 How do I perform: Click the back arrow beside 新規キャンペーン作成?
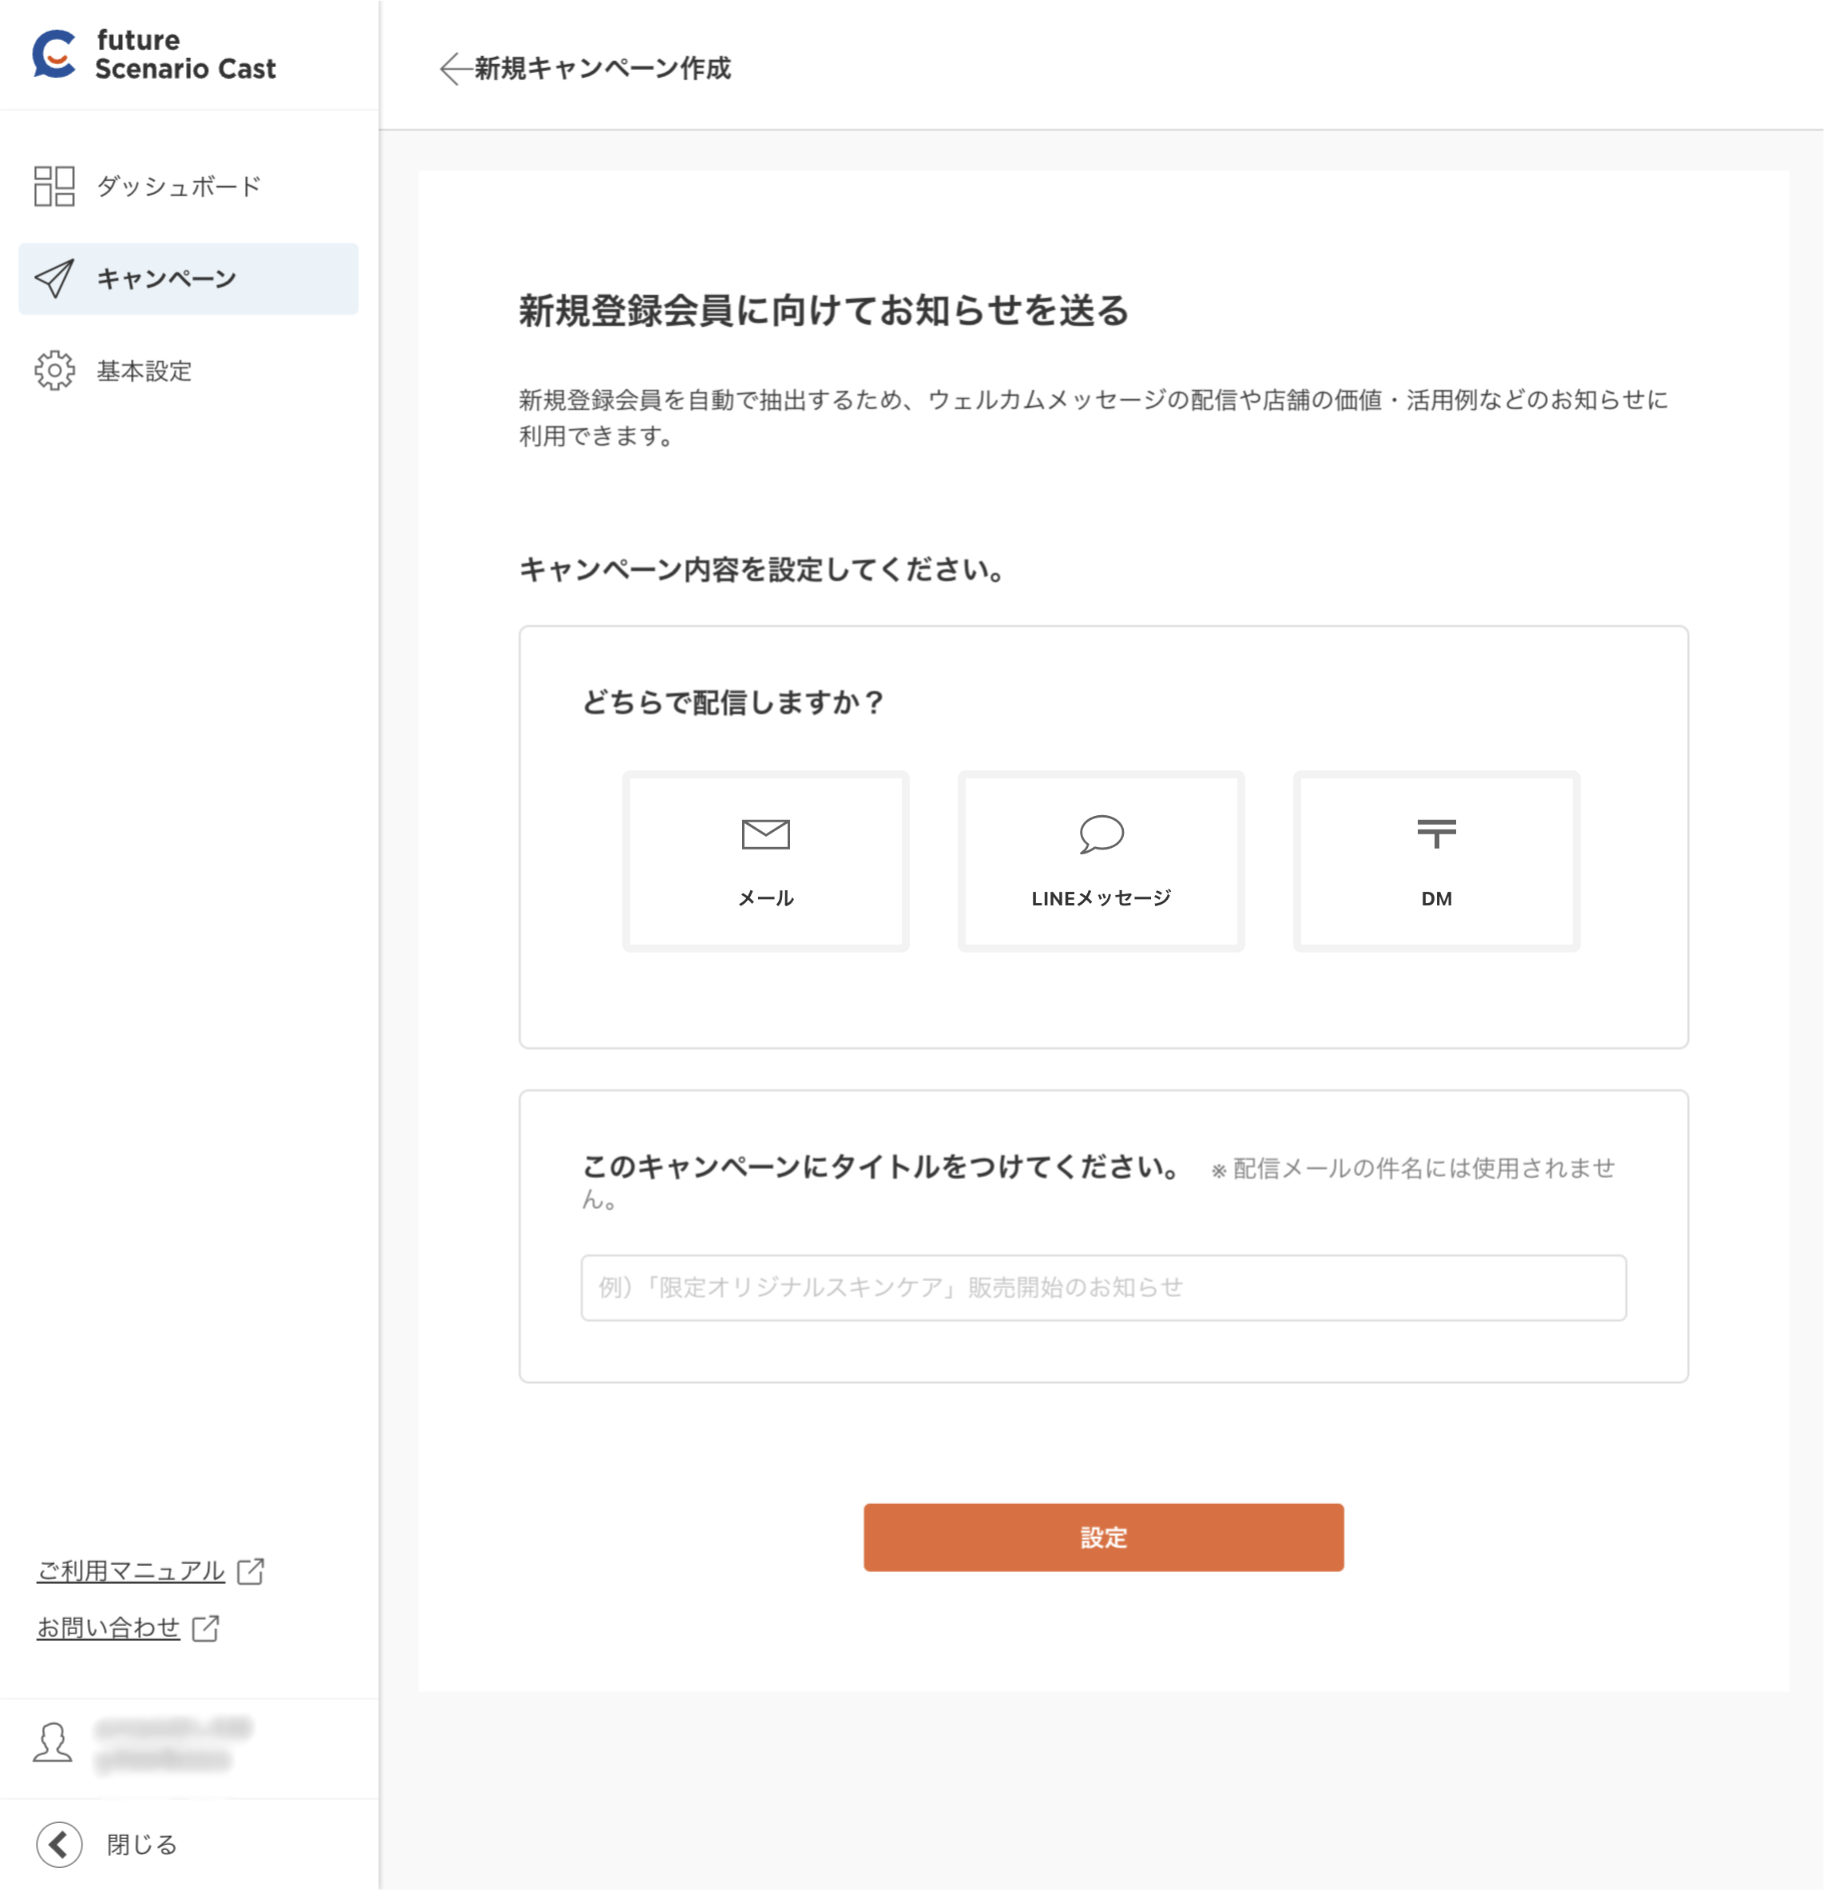click(x=452, y=68)
